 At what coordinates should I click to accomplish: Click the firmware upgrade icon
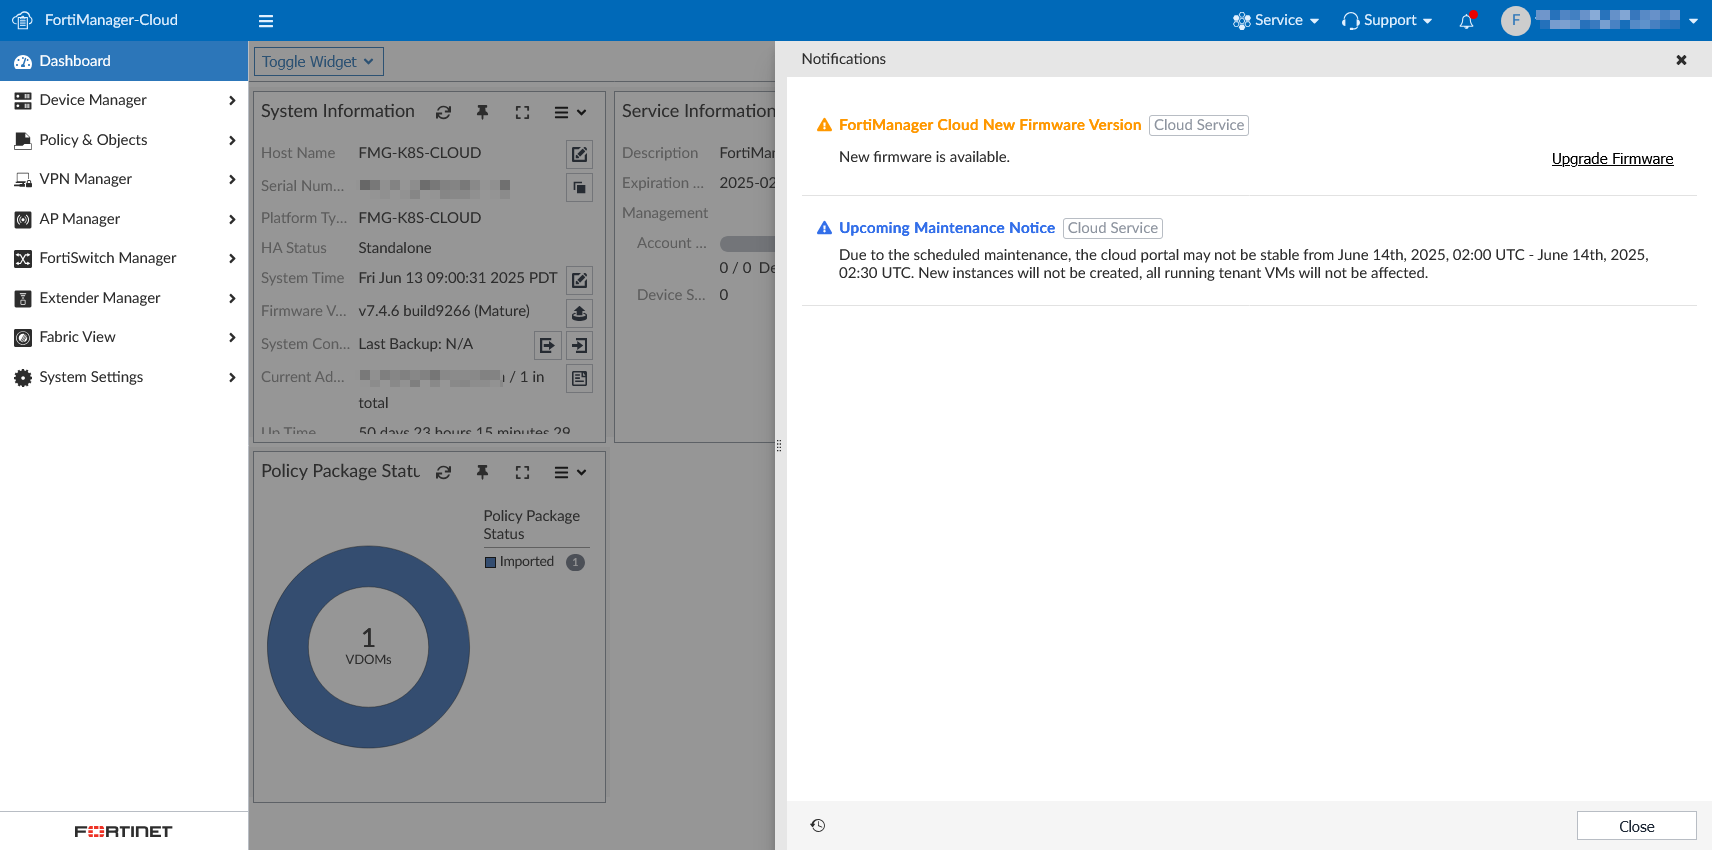[x=579, y=313]
